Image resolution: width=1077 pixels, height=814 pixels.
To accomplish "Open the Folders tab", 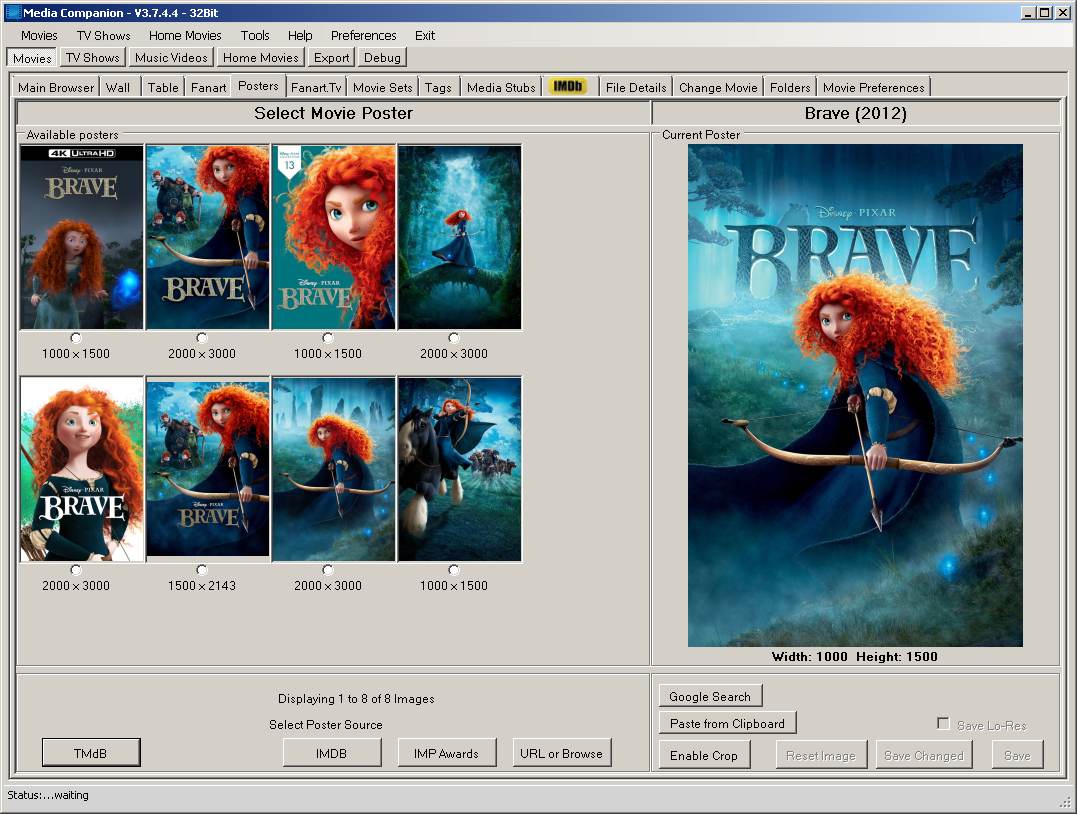I will [x=790, y=87].
